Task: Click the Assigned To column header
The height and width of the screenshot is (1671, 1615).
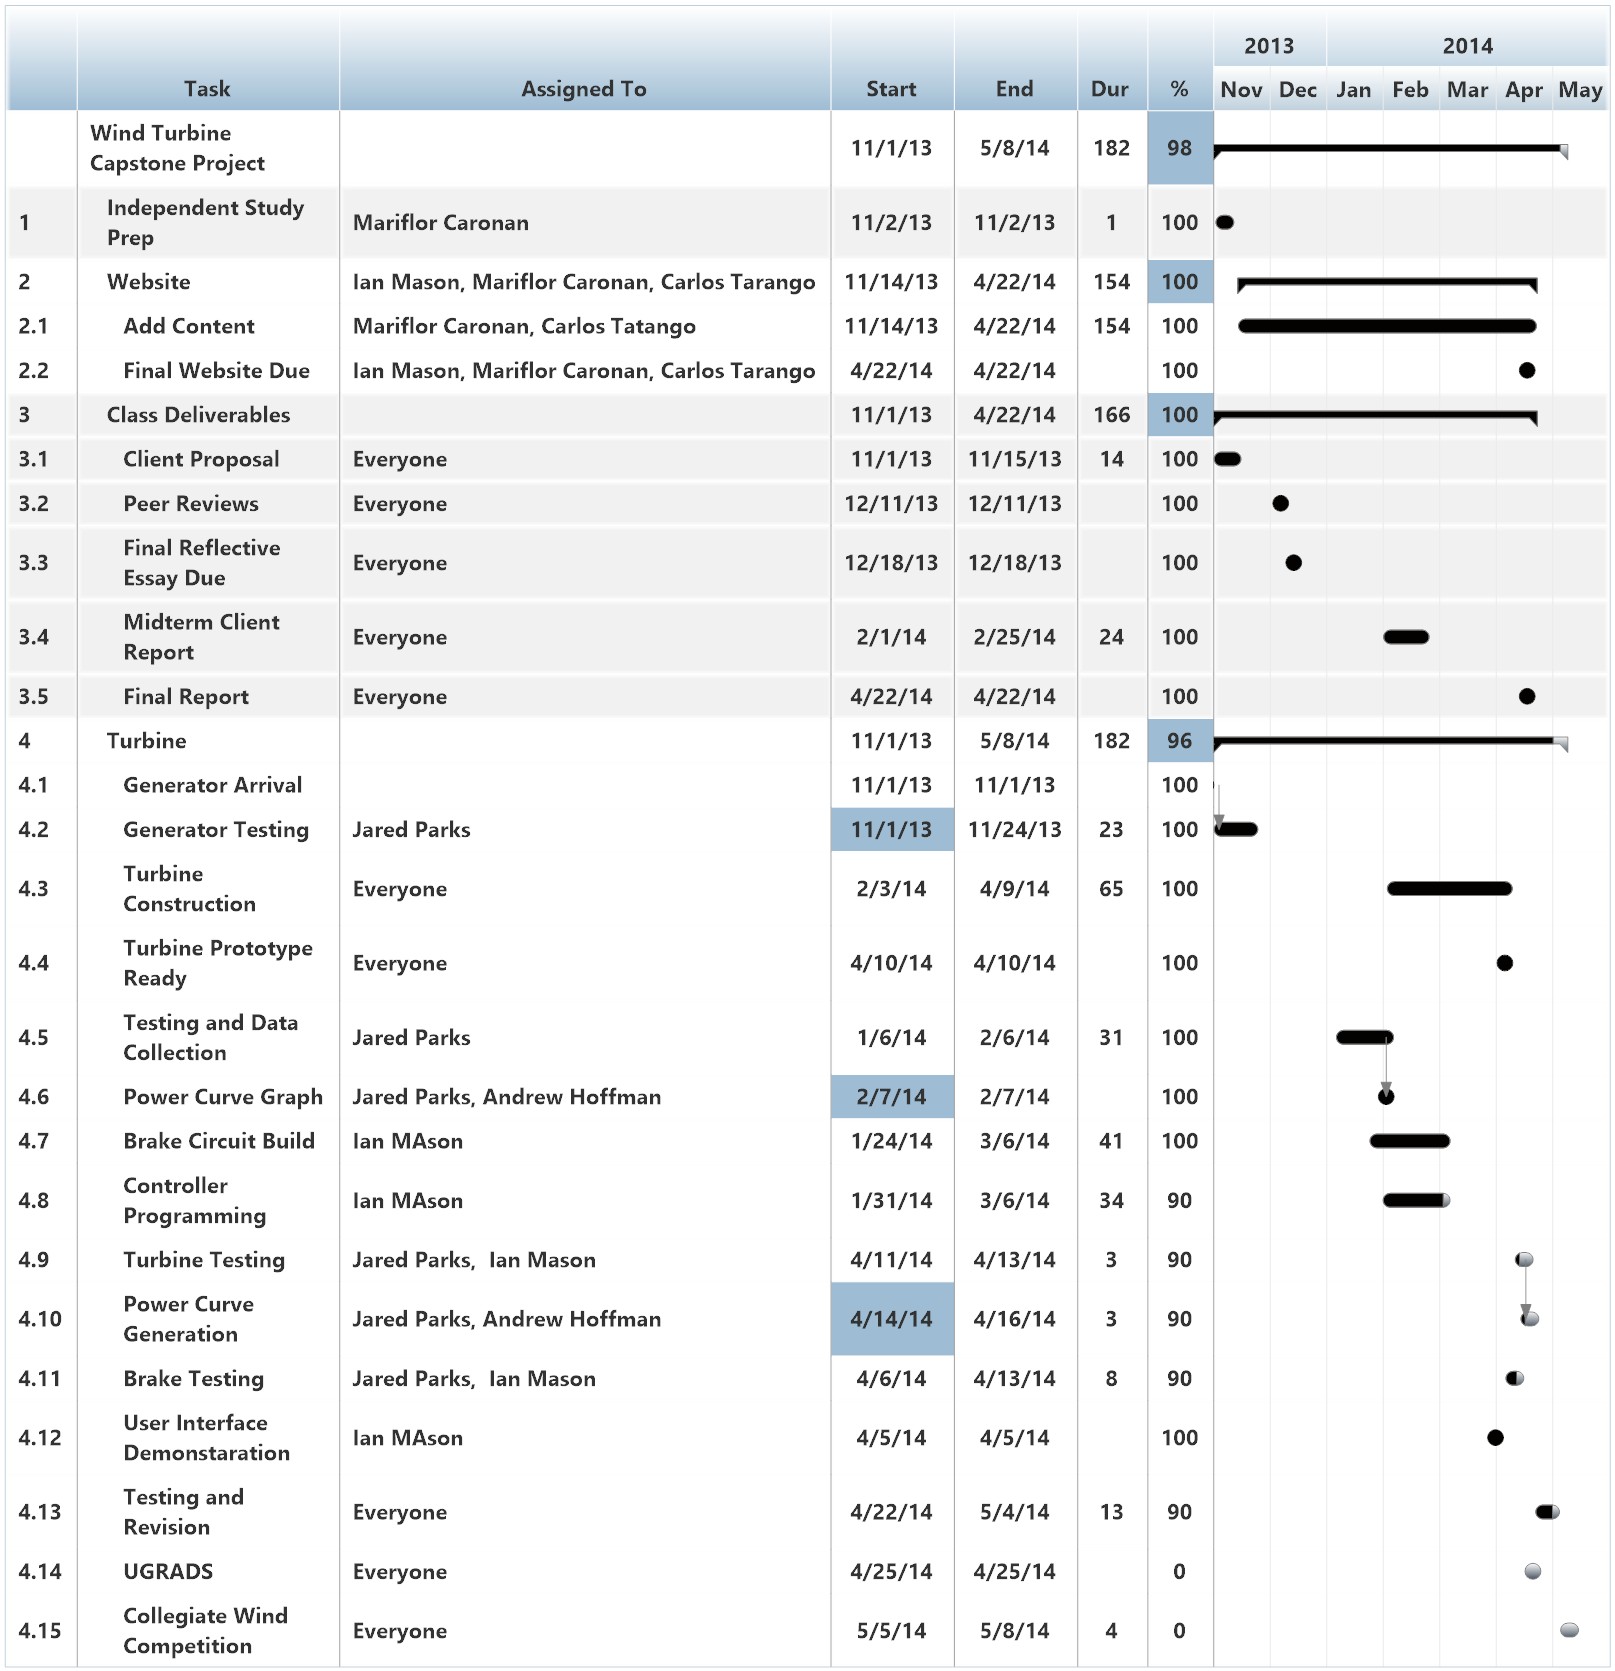Action: [x=584, y=89]
